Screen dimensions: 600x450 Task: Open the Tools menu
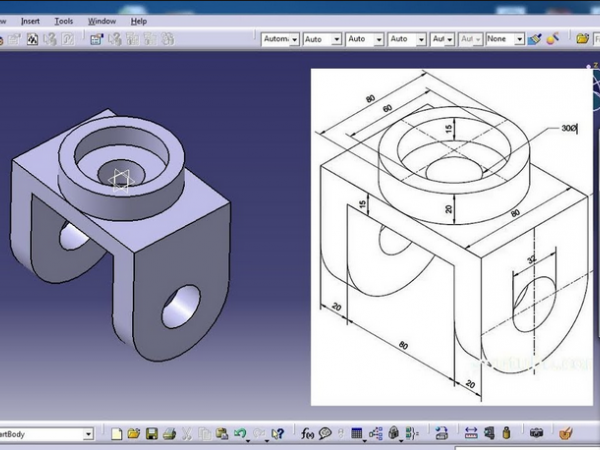(64, 21)
